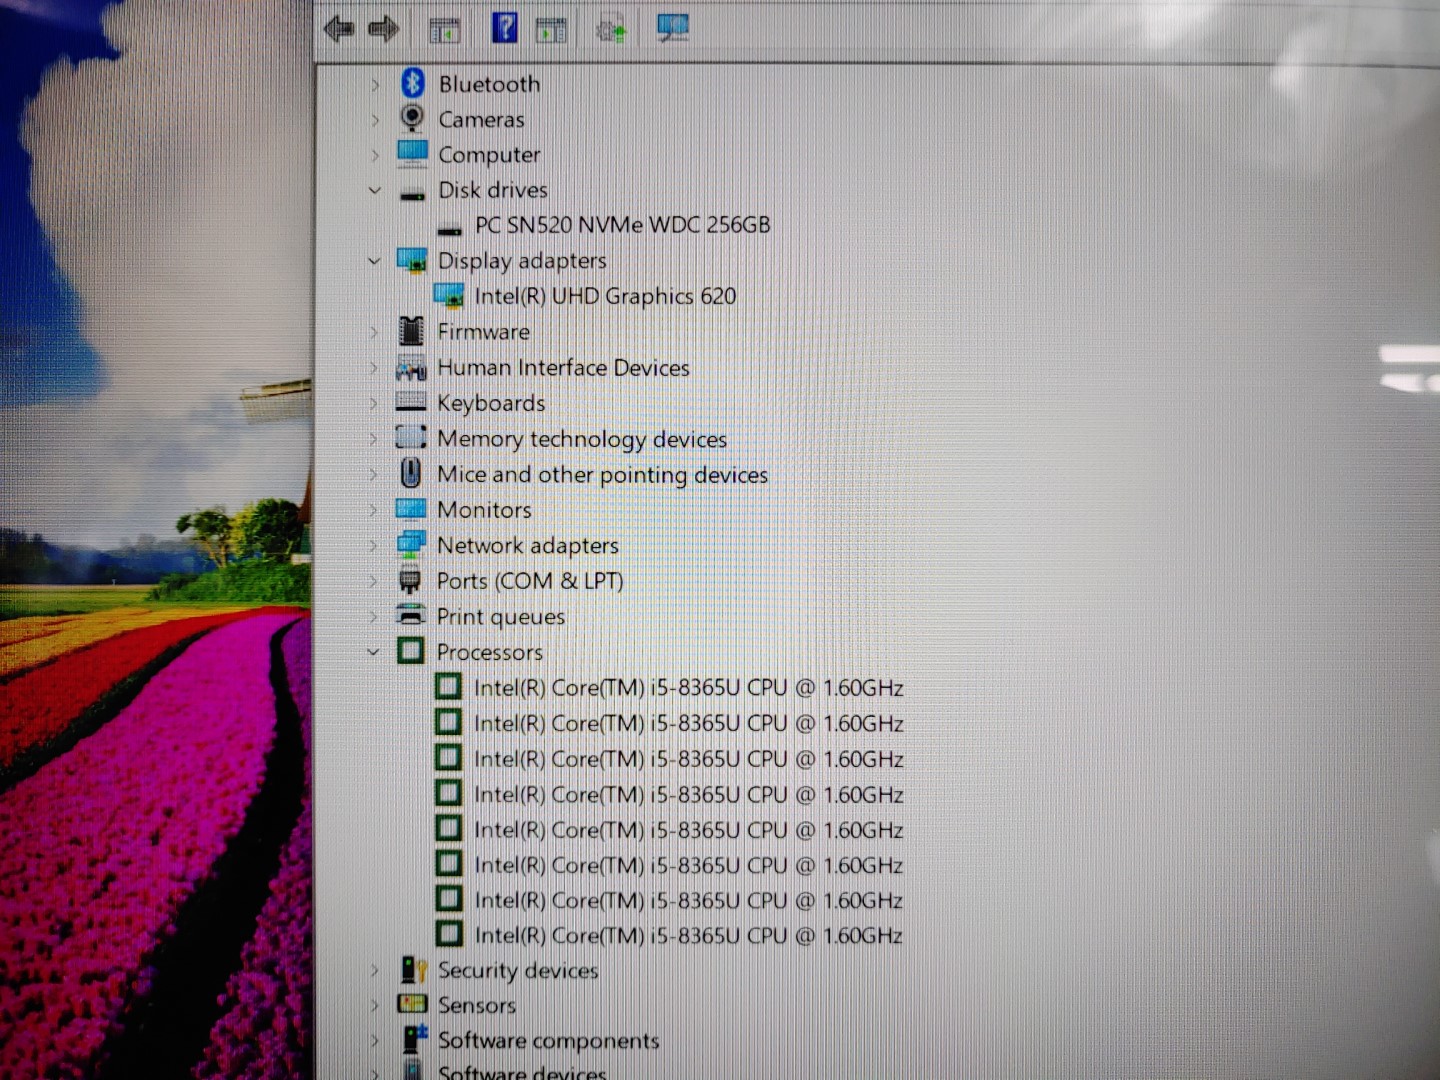Expand the Firmware node
Image resolution: width=1440 pixels, height=1080 pixels.
click(x=374, y=332)
